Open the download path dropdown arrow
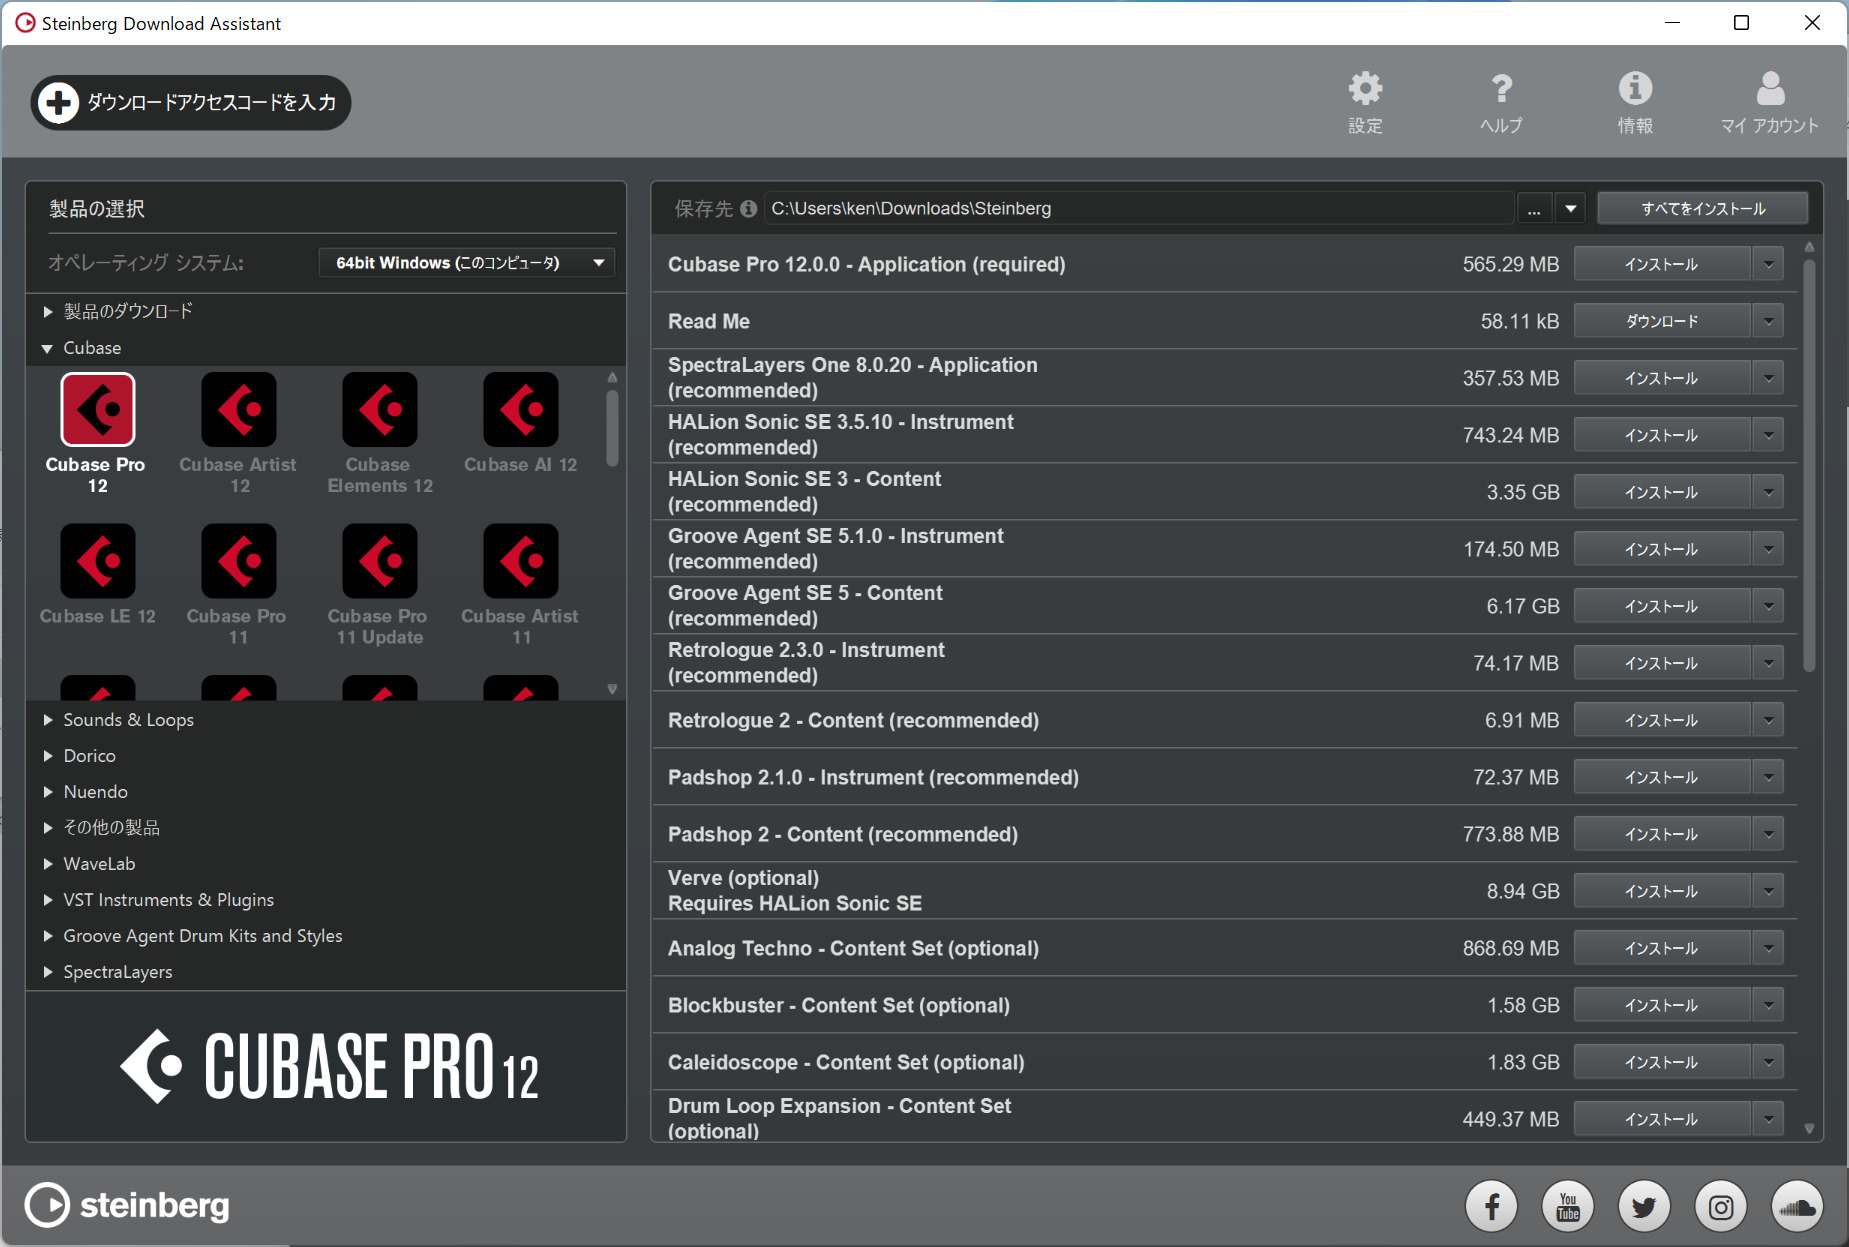Image resolution: width=1849 pixels, height=1247 pixels. (x=1571, y=208)
